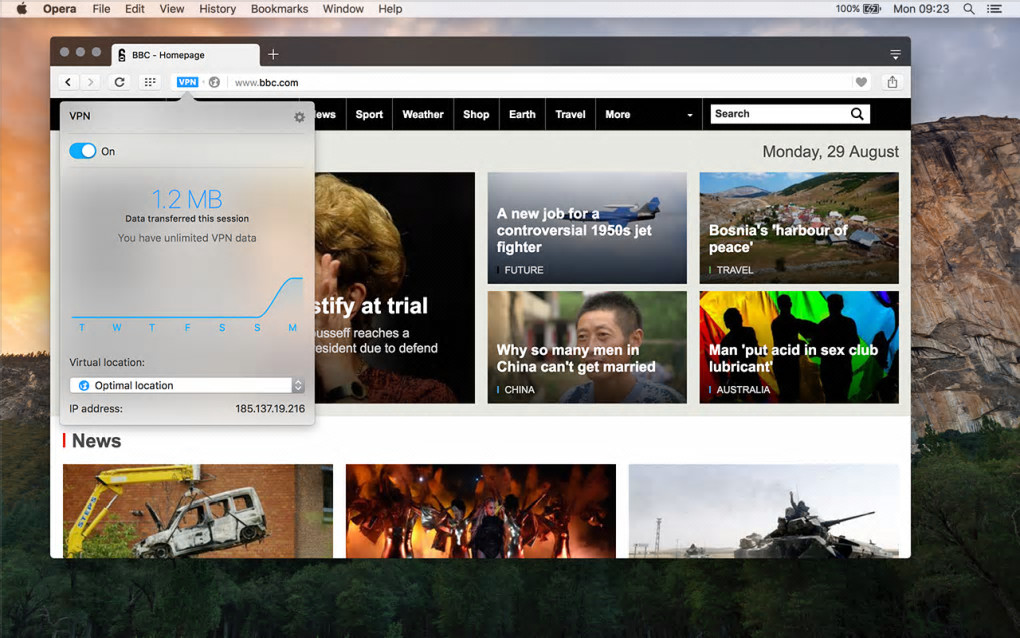This screenshot has height=638, width=1020.
Task: Click the Speed Dial grid icon
Action: coord(150,82)
